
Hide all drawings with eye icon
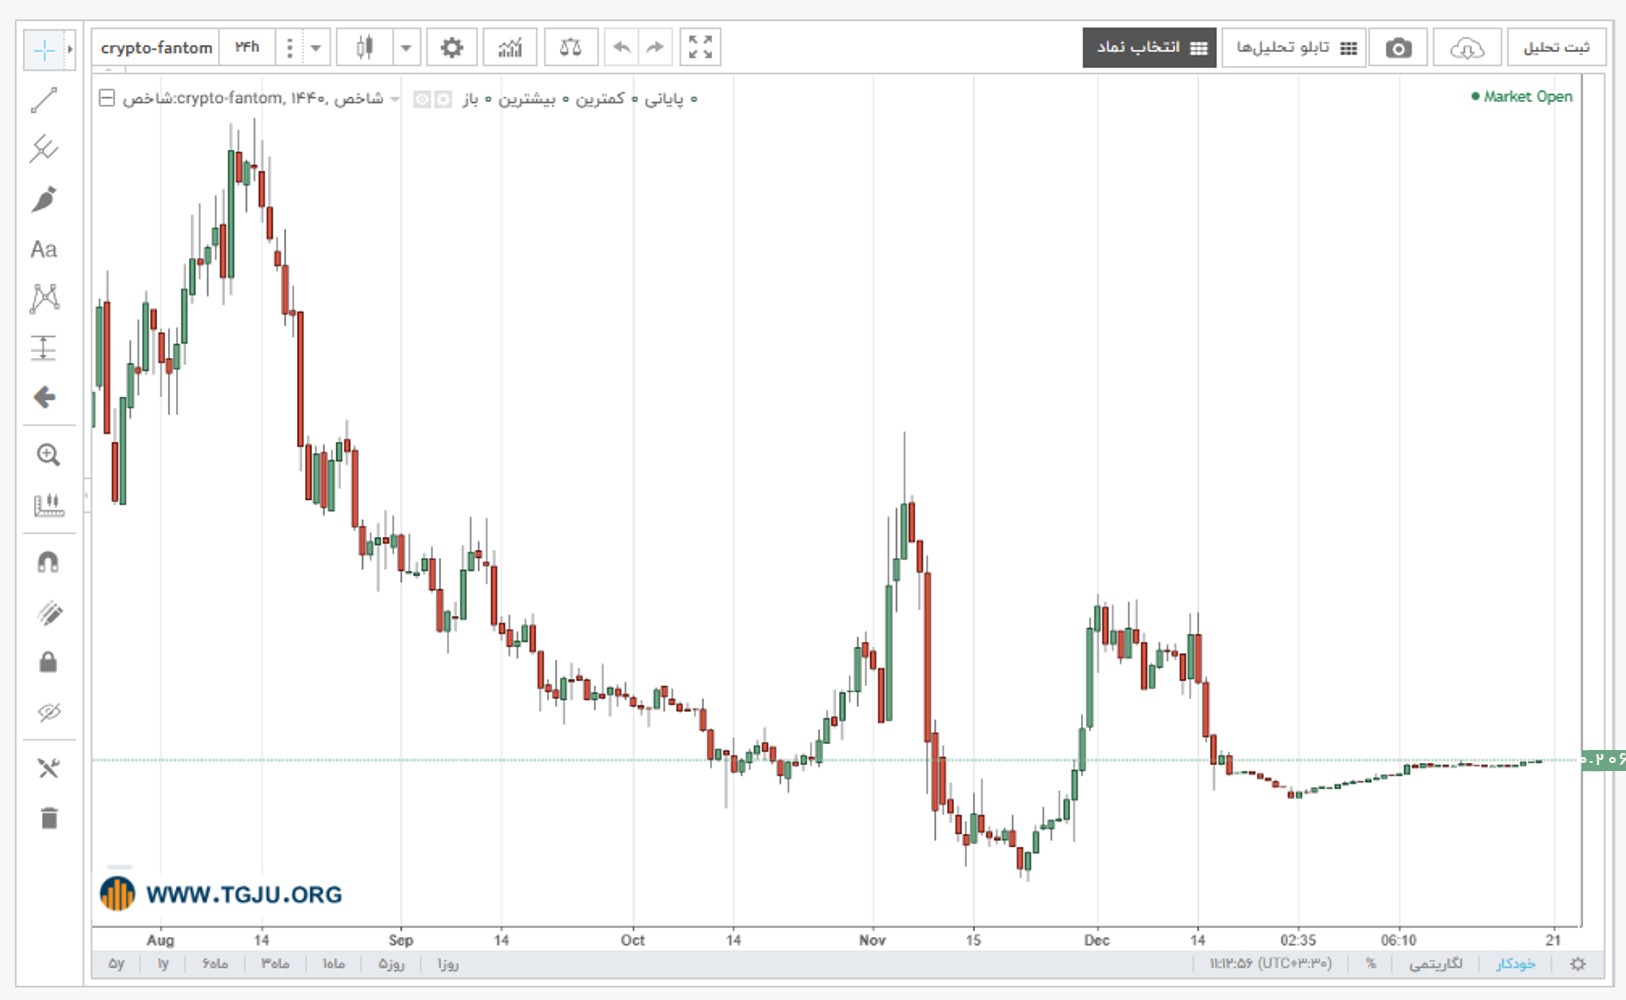point(48,712)
